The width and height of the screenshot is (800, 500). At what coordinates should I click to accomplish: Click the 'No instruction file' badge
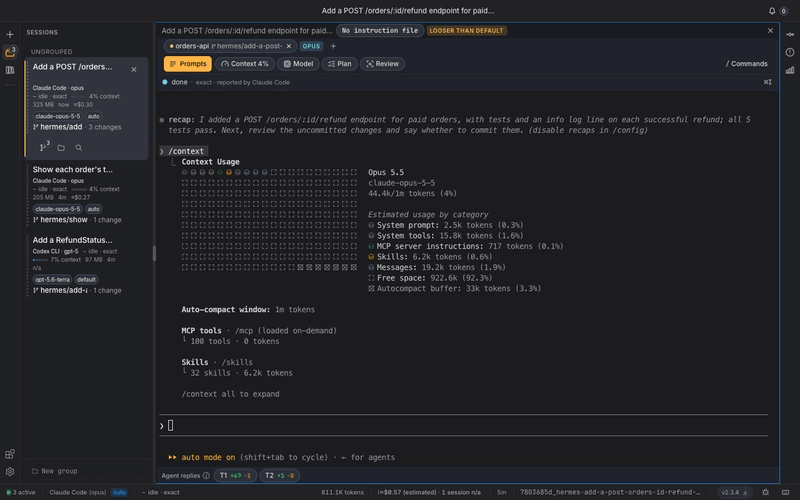[x=380, y=31]
